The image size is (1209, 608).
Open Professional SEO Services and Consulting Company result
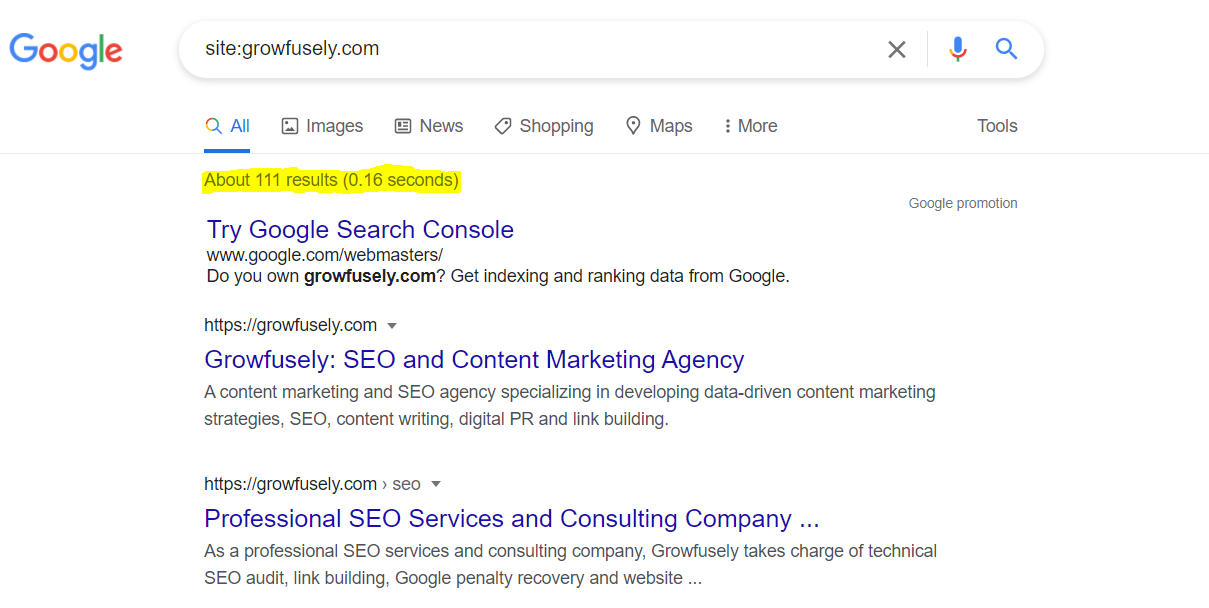511,519
